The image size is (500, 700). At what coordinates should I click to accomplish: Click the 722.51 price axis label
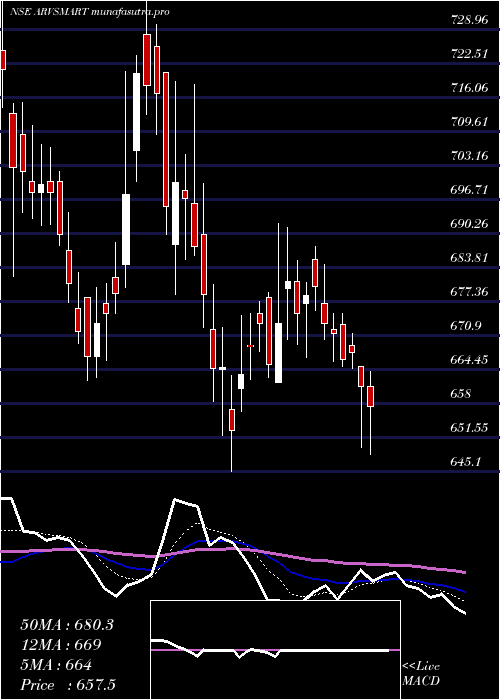(468, 54)
